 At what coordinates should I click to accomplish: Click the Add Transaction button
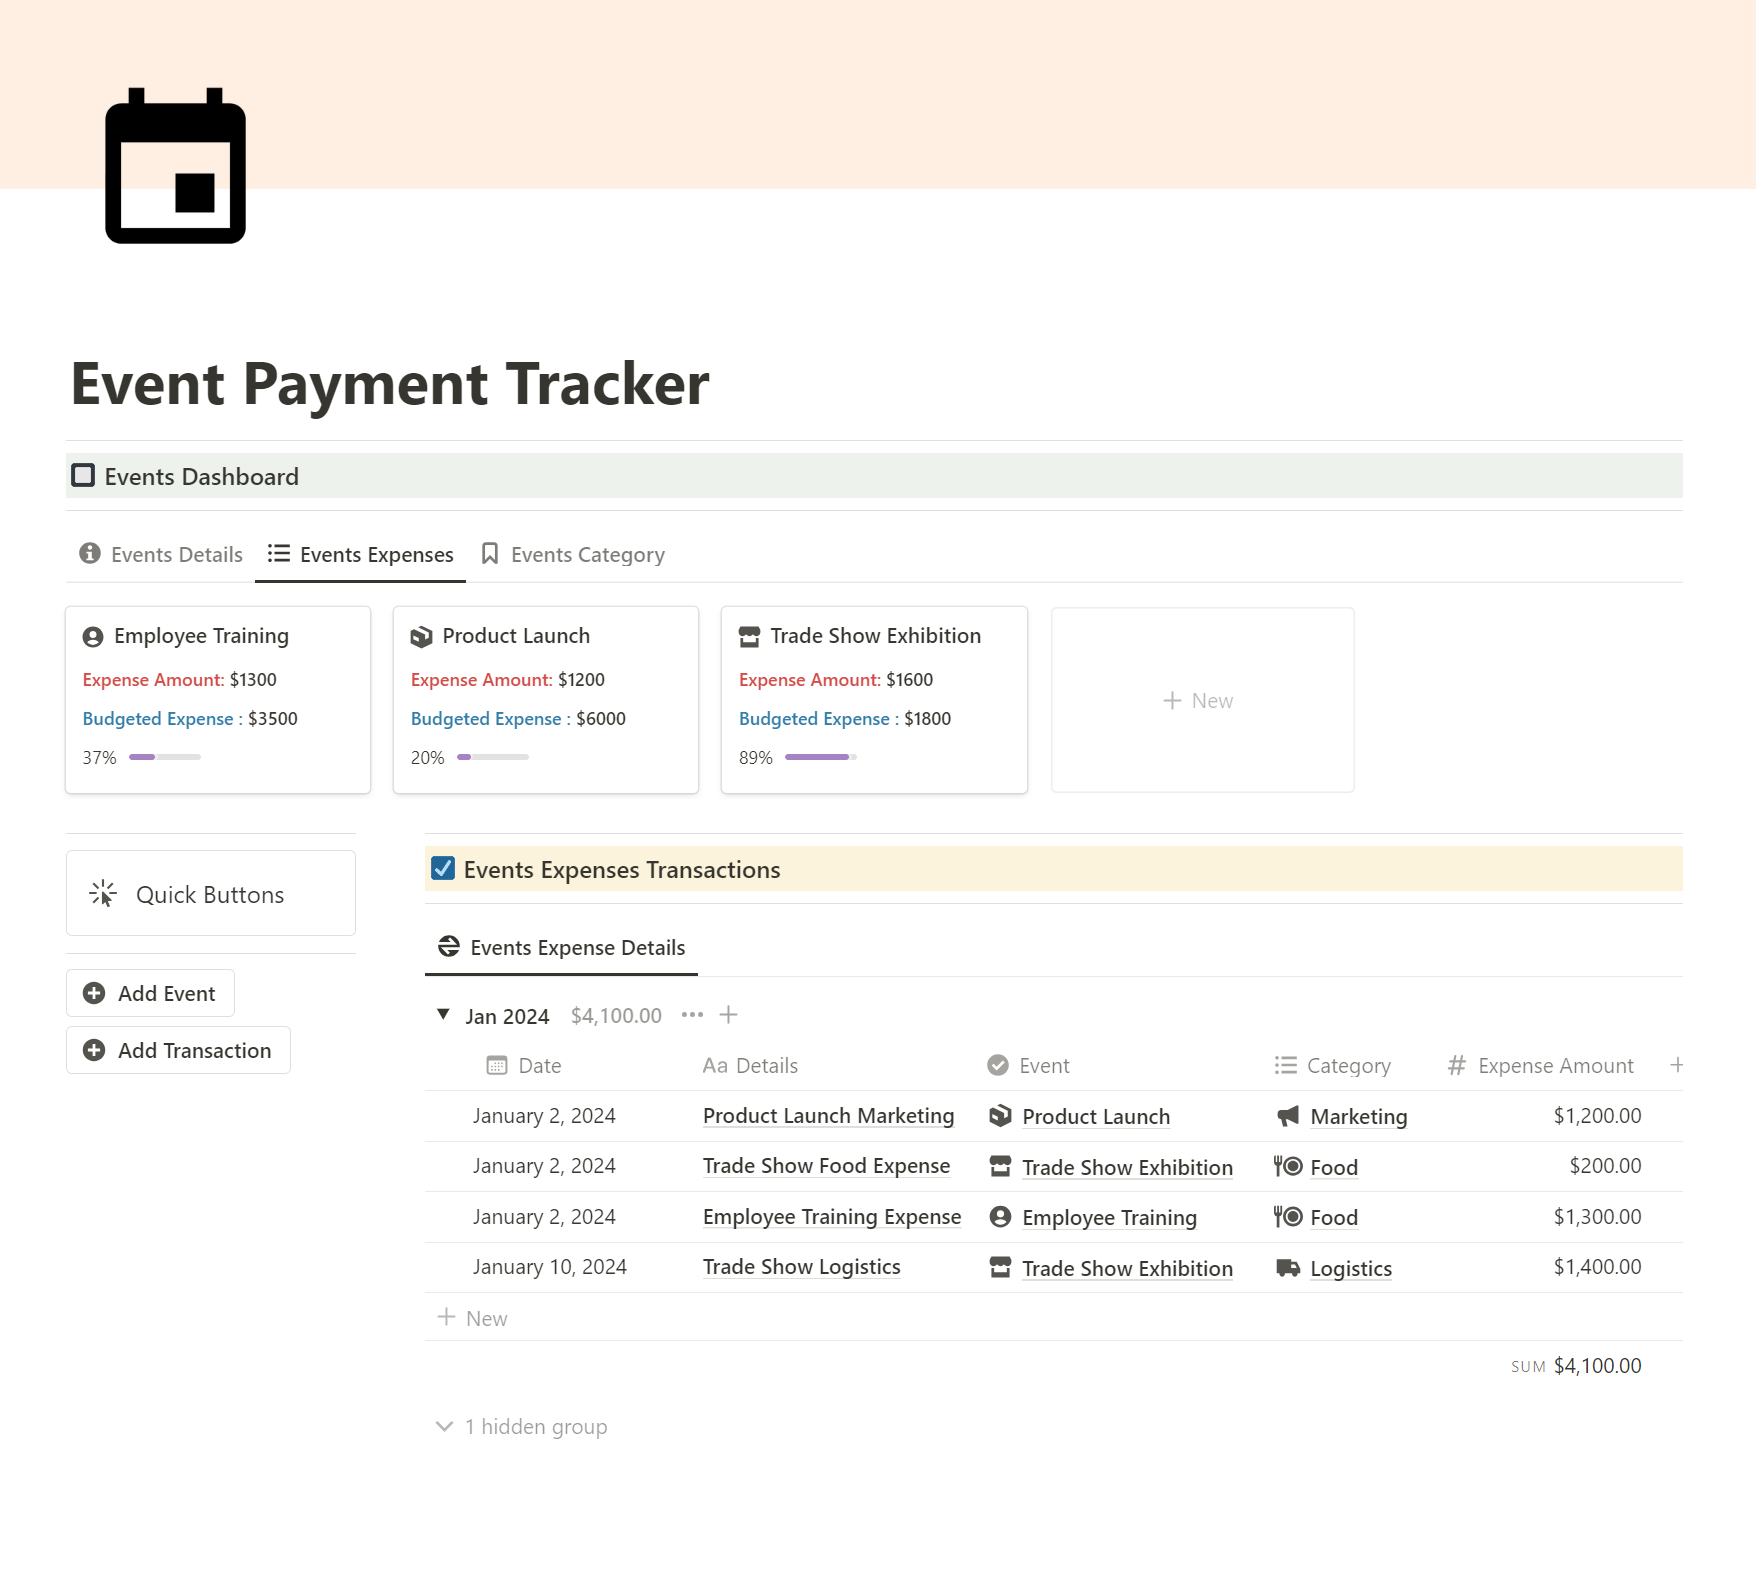point(177,1050)
